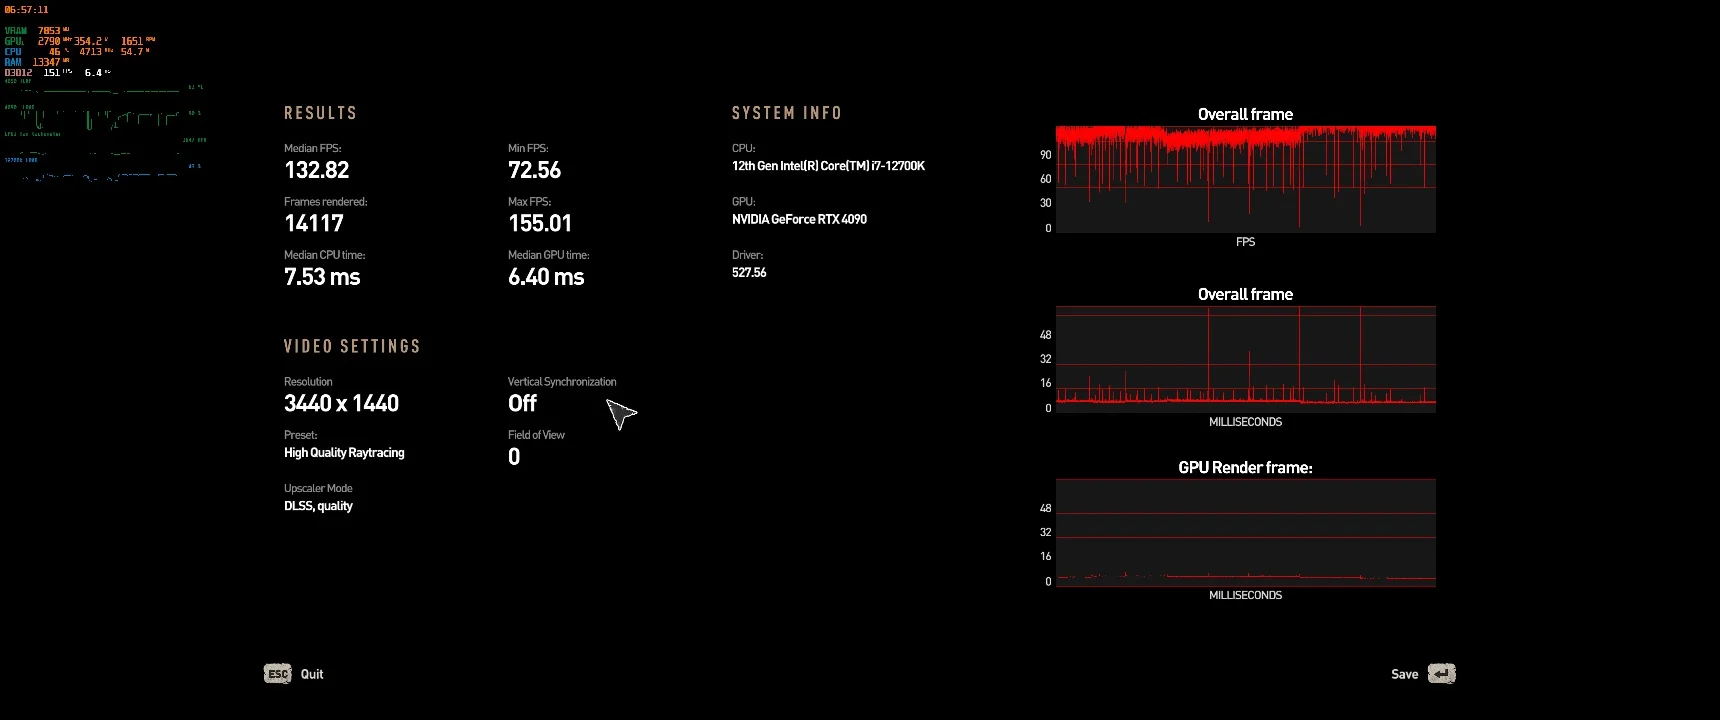The width and height of the screenshot is (1720, 720).
Task: Click the resolution value 3440 x 1440
Action: point(342,403)
